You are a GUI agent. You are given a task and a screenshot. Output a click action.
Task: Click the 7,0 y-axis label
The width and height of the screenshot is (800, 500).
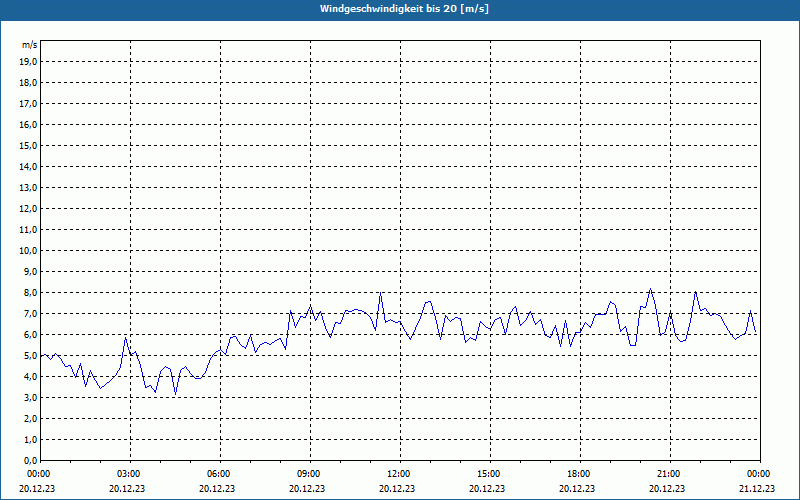pyautogui.click(x=30, y=313)
